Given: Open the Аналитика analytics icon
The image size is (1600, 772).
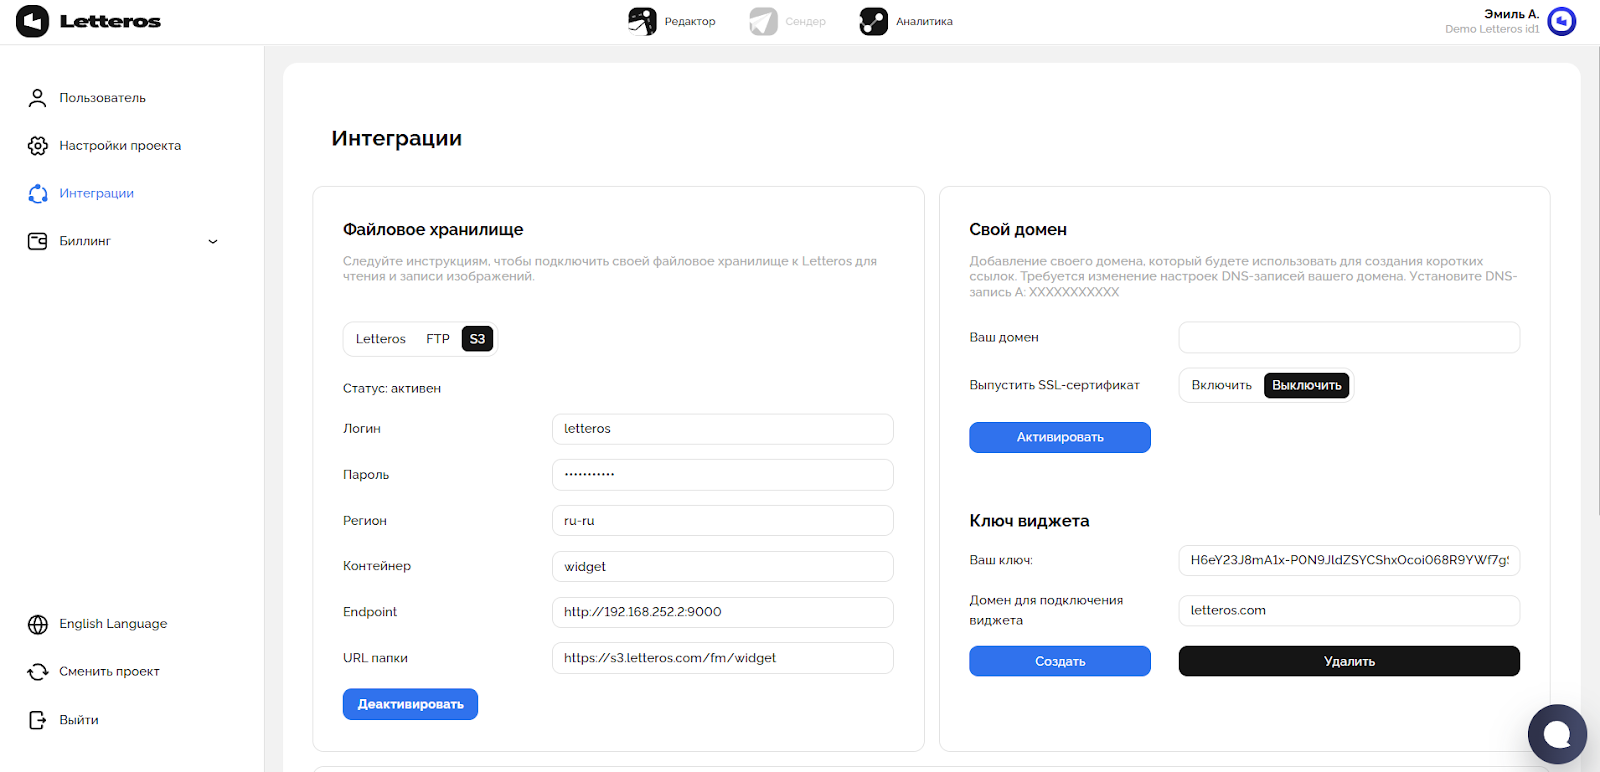Looking at the screenshot, I should tap(873, 21).
